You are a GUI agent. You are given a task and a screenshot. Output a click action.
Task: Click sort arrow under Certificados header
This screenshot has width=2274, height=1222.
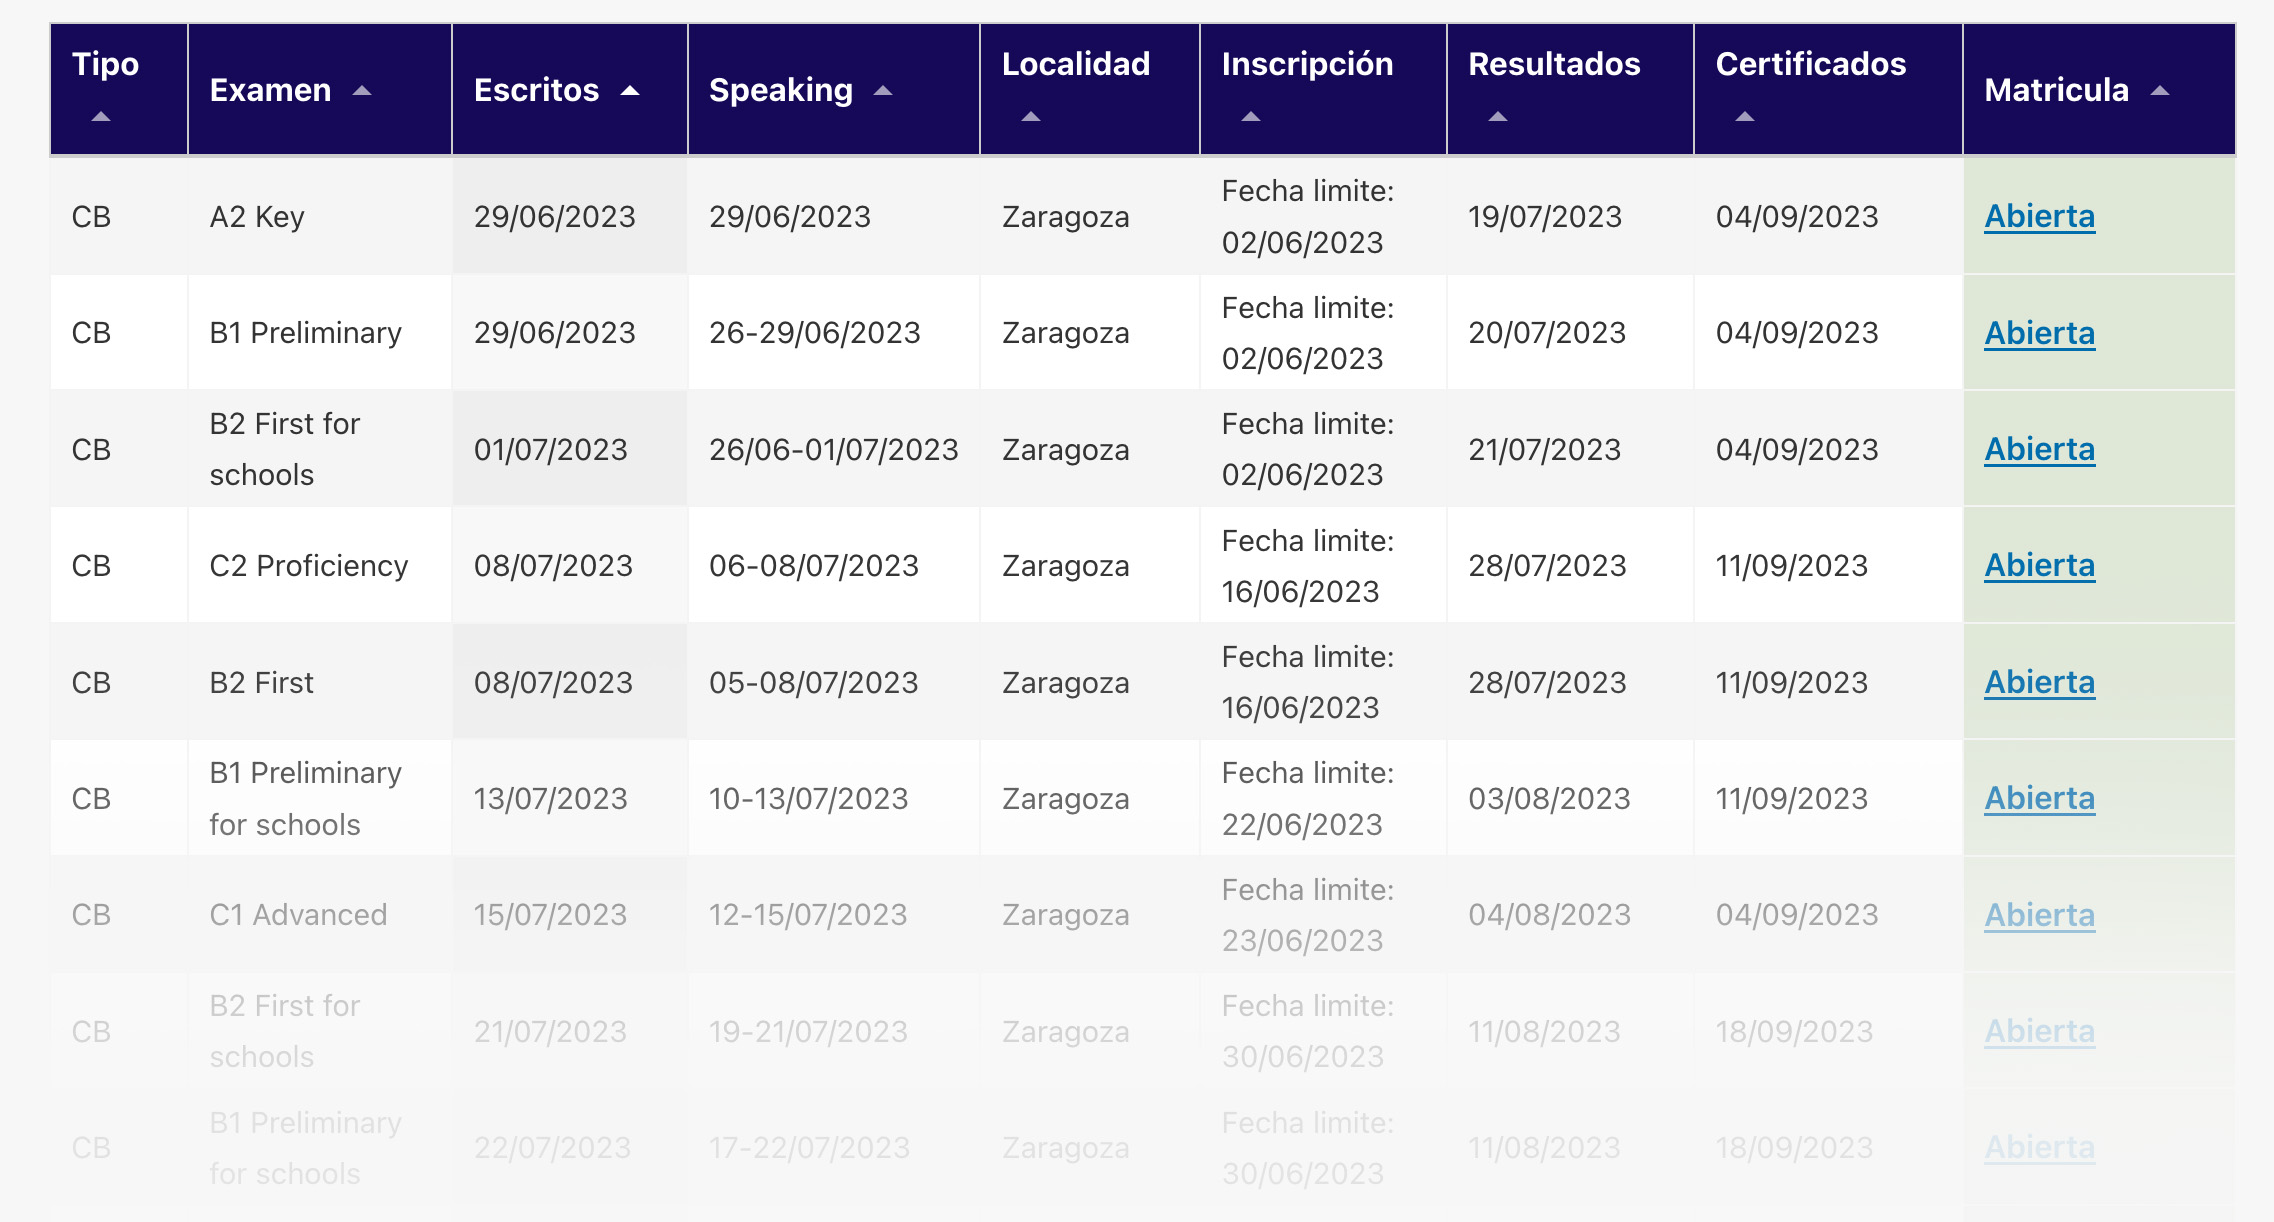(x=1745, y=117)
